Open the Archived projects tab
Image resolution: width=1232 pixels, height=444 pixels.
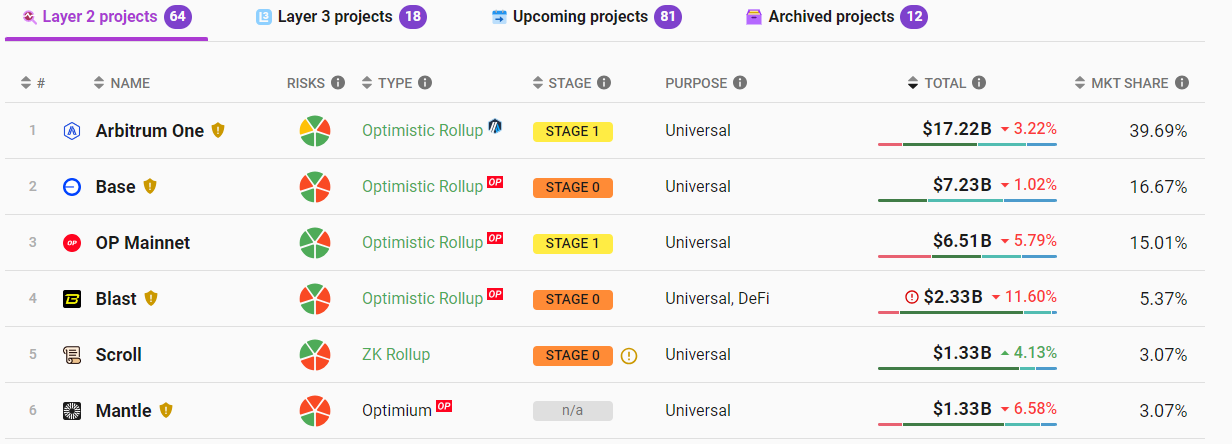pyautogui.click(x=830, y=17)
